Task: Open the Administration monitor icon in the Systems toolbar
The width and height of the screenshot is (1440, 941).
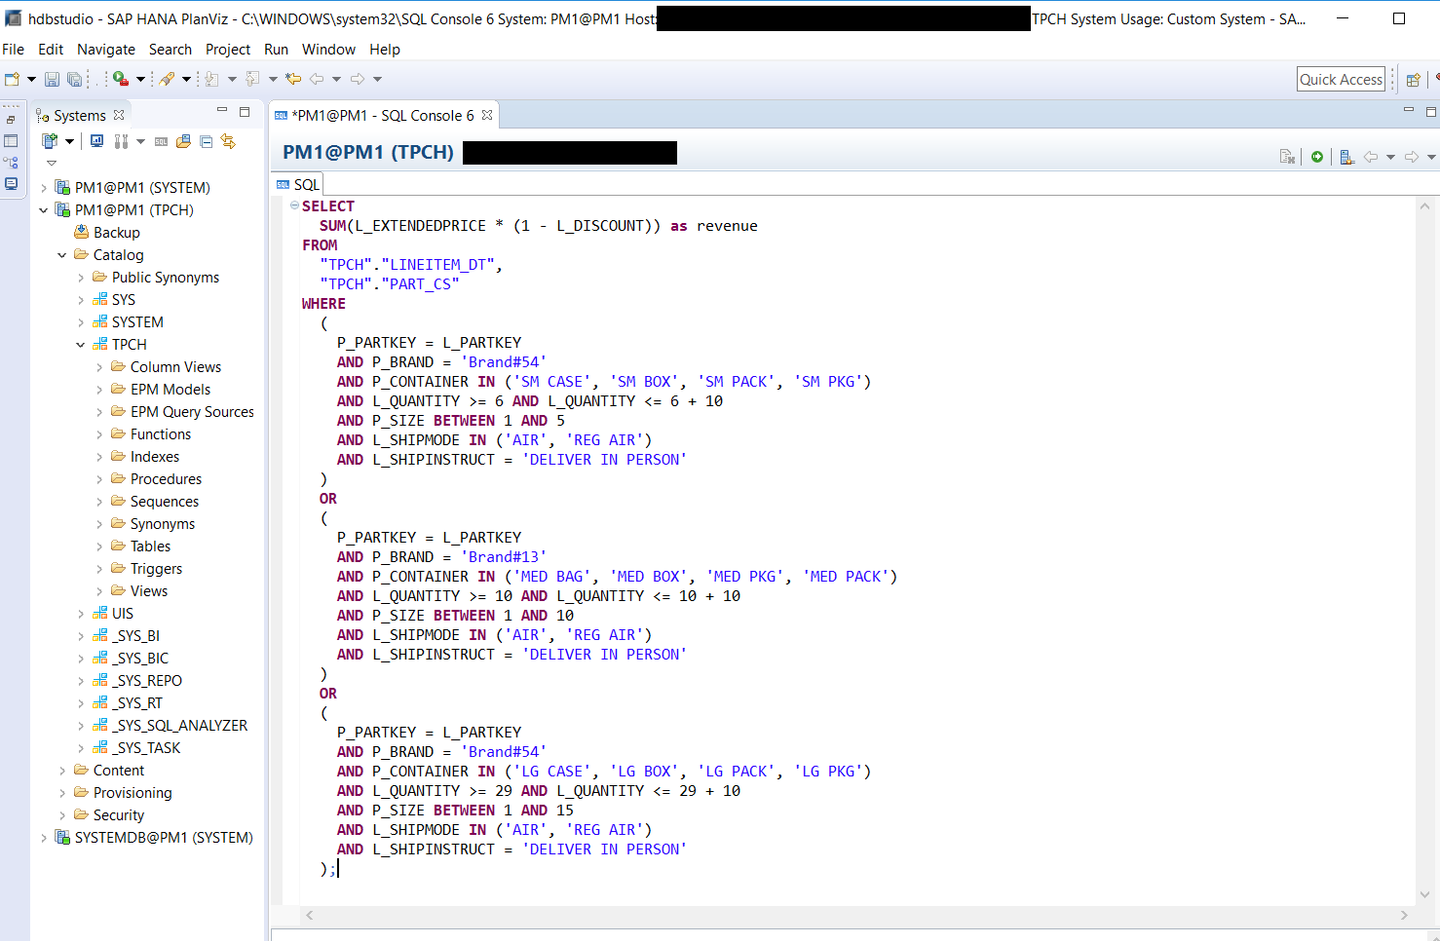Action: [x=97, y=142]
